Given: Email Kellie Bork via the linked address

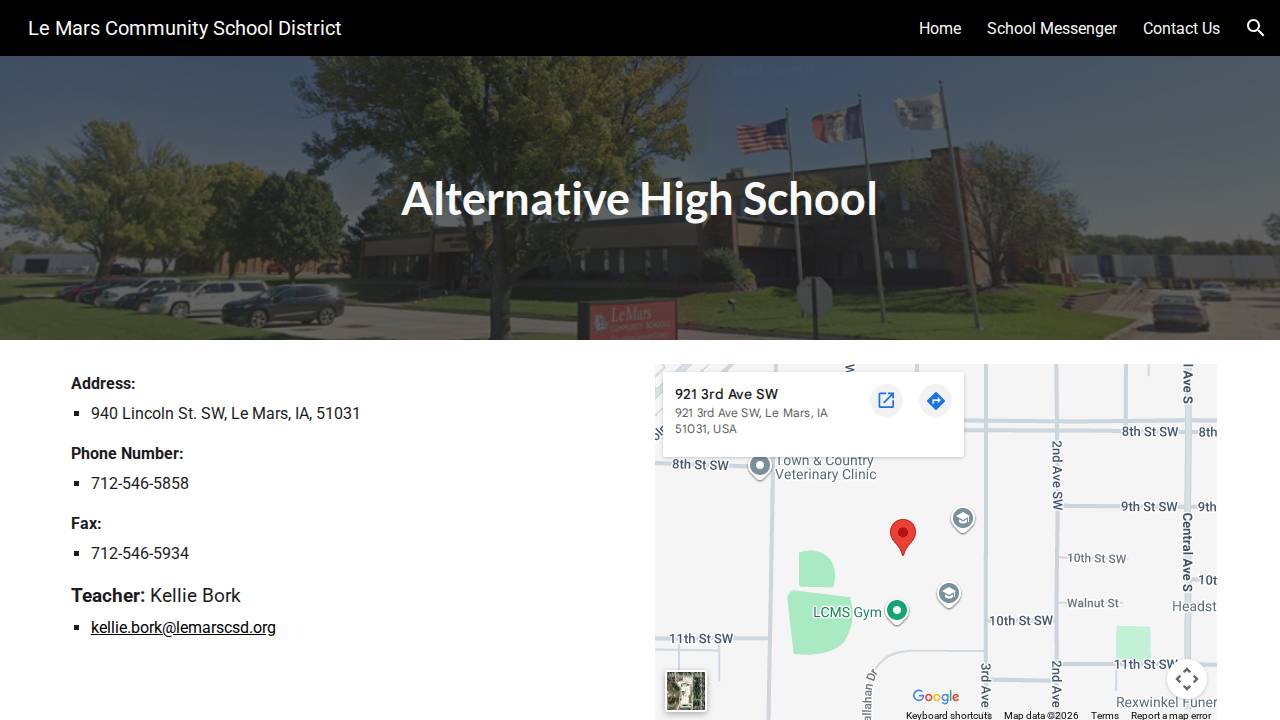Looking at the screenshot, I should point(183,627).
